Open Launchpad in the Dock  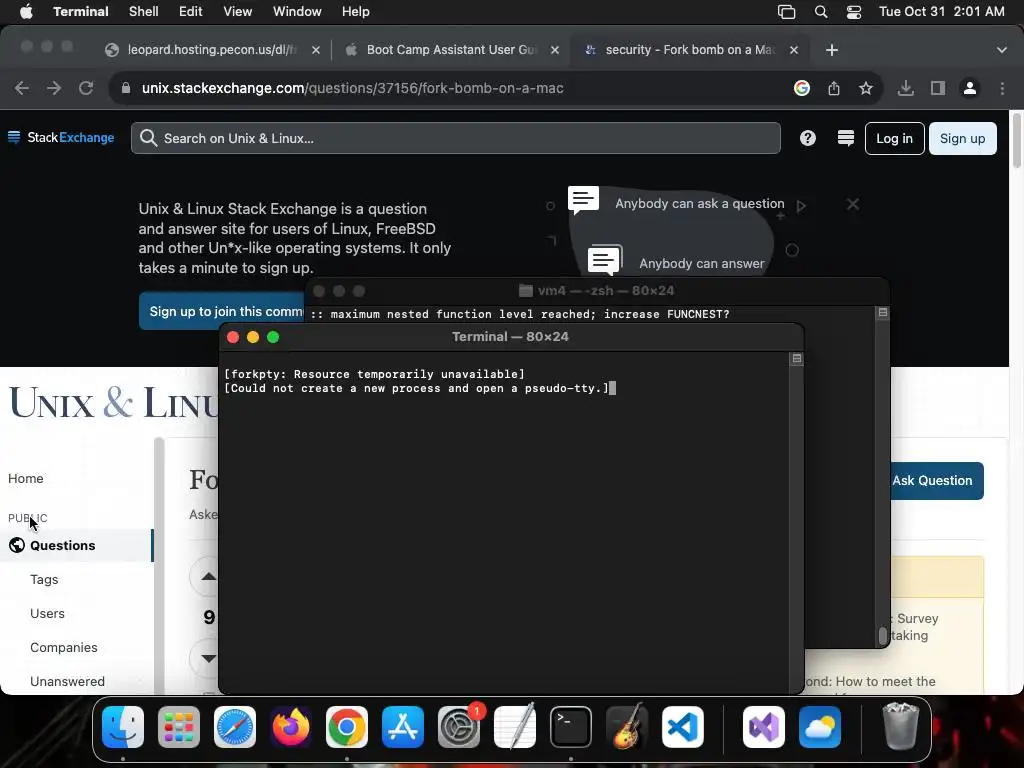pyautogui.click(x=179, y=727)
